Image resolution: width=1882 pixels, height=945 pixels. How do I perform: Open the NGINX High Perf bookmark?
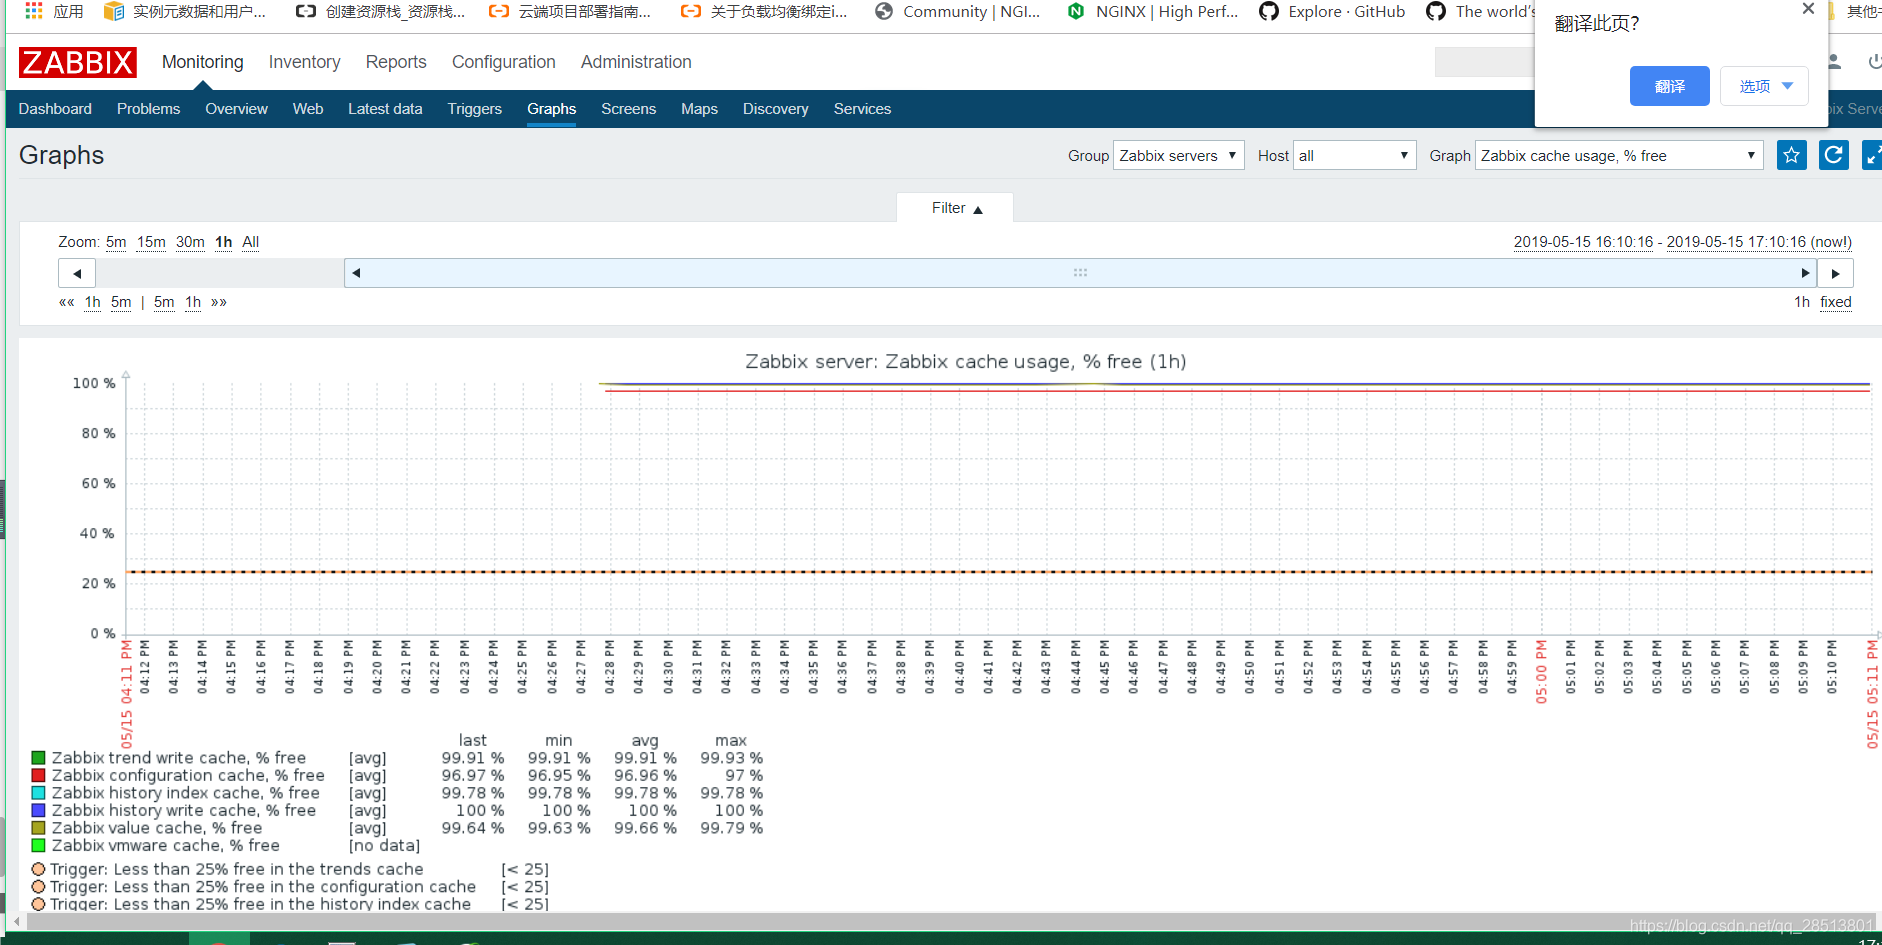(x=1152, y=12)
